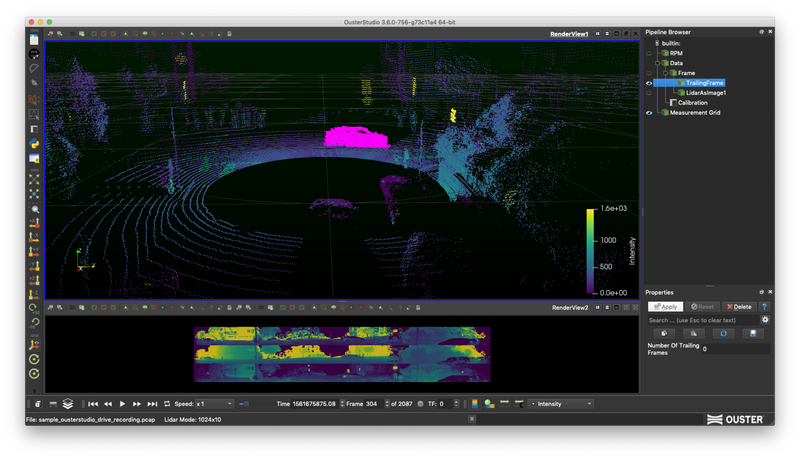Viewport: 800px width, 459px height.
Task: Click the reset camera icon in sidebar
Action: [34, 181]
